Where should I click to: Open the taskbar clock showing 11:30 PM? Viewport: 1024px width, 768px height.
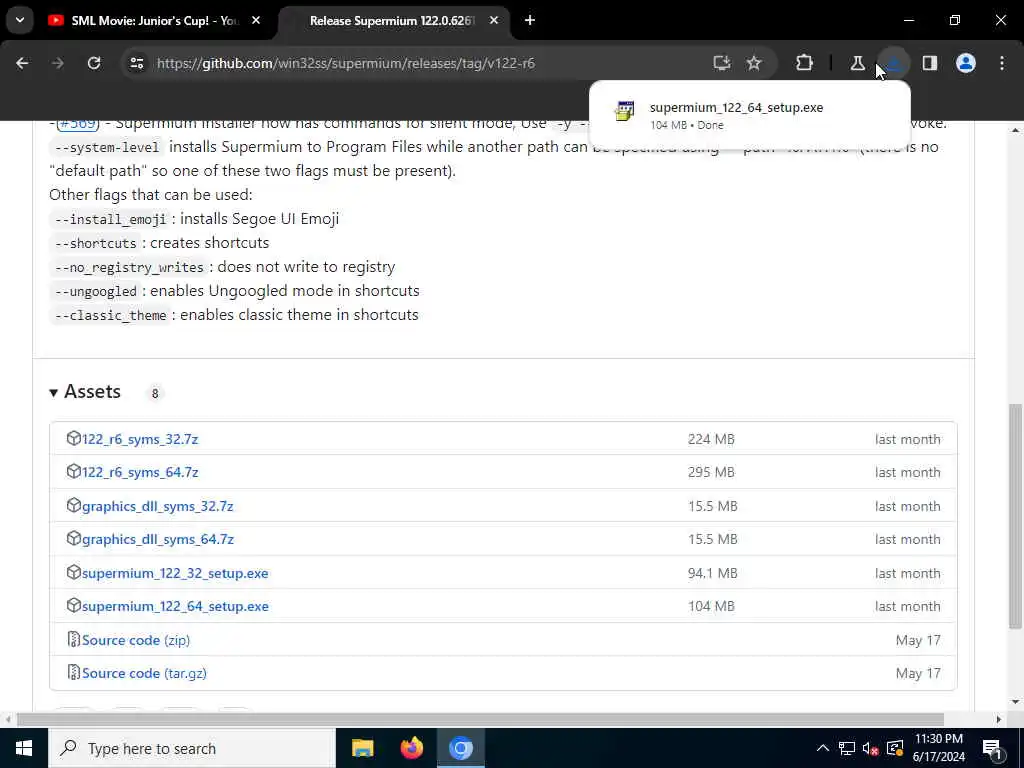938,748
